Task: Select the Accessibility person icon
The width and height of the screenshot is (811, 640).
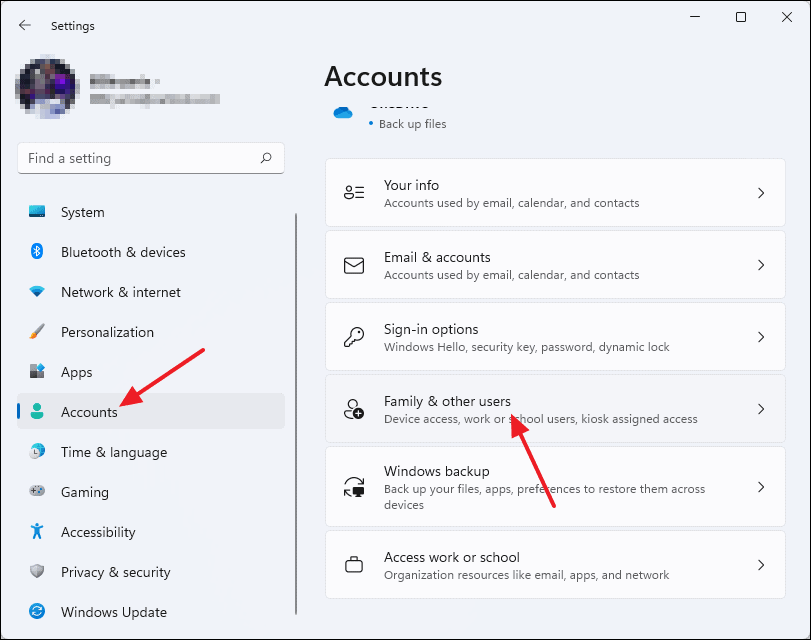Action: [x=38, y=532]
